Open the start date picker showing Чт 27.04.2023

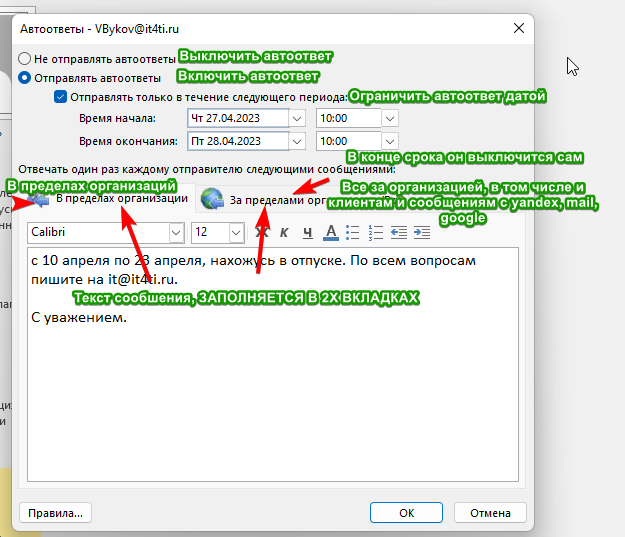[296, 118]
